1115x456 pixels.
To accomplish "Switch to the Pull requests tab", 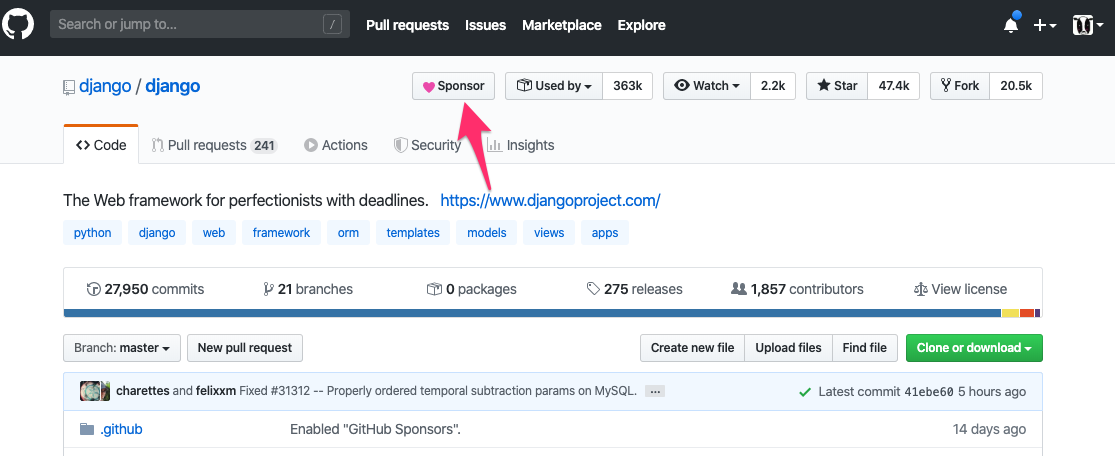I will point(213,145).
